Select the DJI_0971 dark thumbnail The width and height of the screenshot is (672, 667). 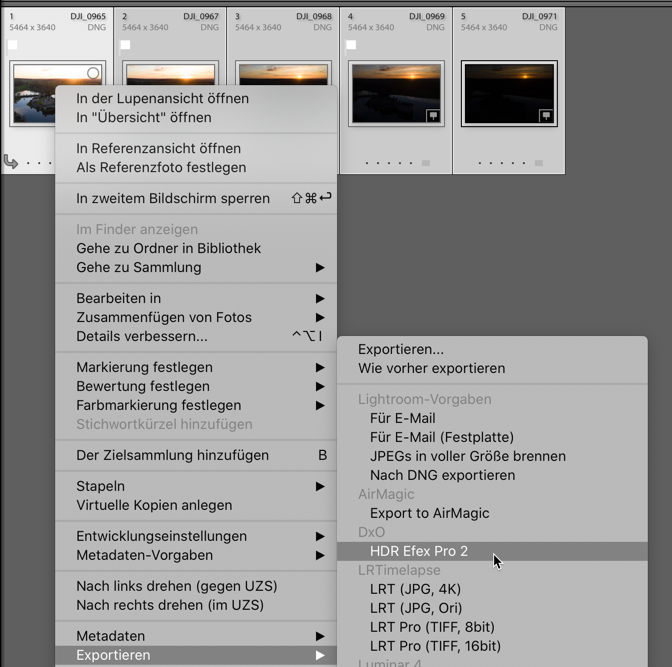click(x=509, y=93)
